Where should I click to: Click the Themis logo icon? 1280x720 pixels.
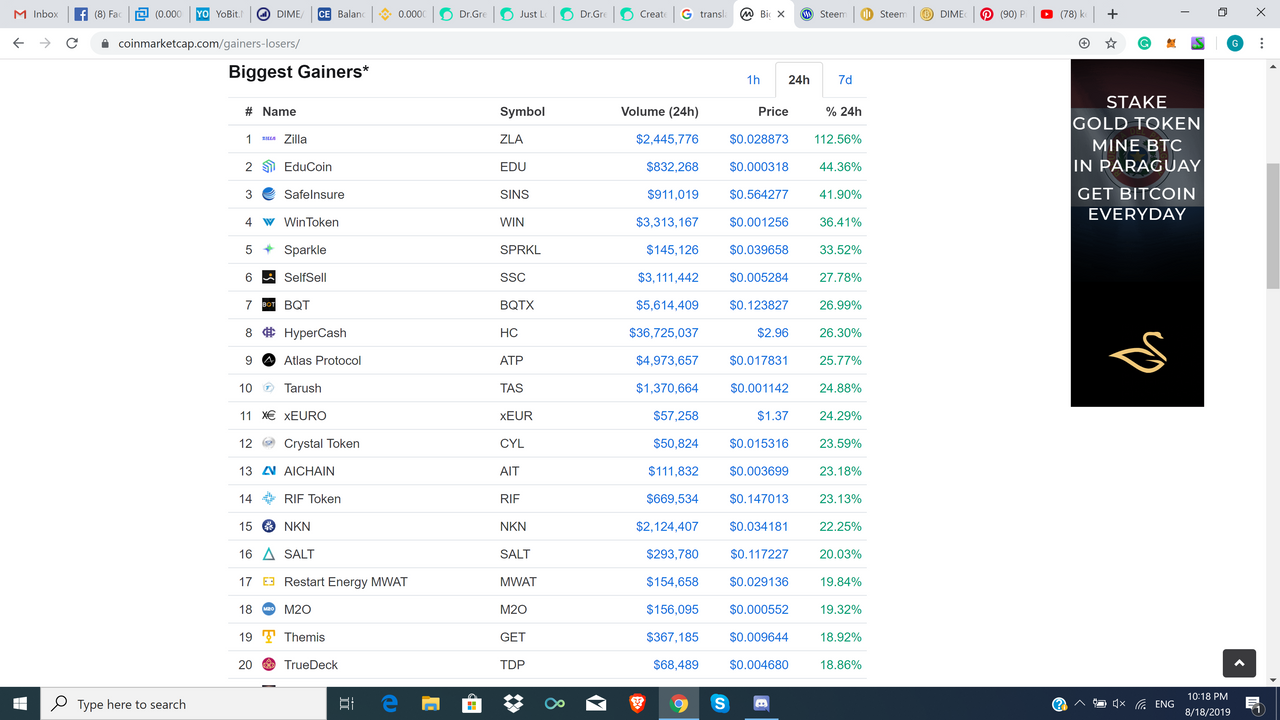269,637
